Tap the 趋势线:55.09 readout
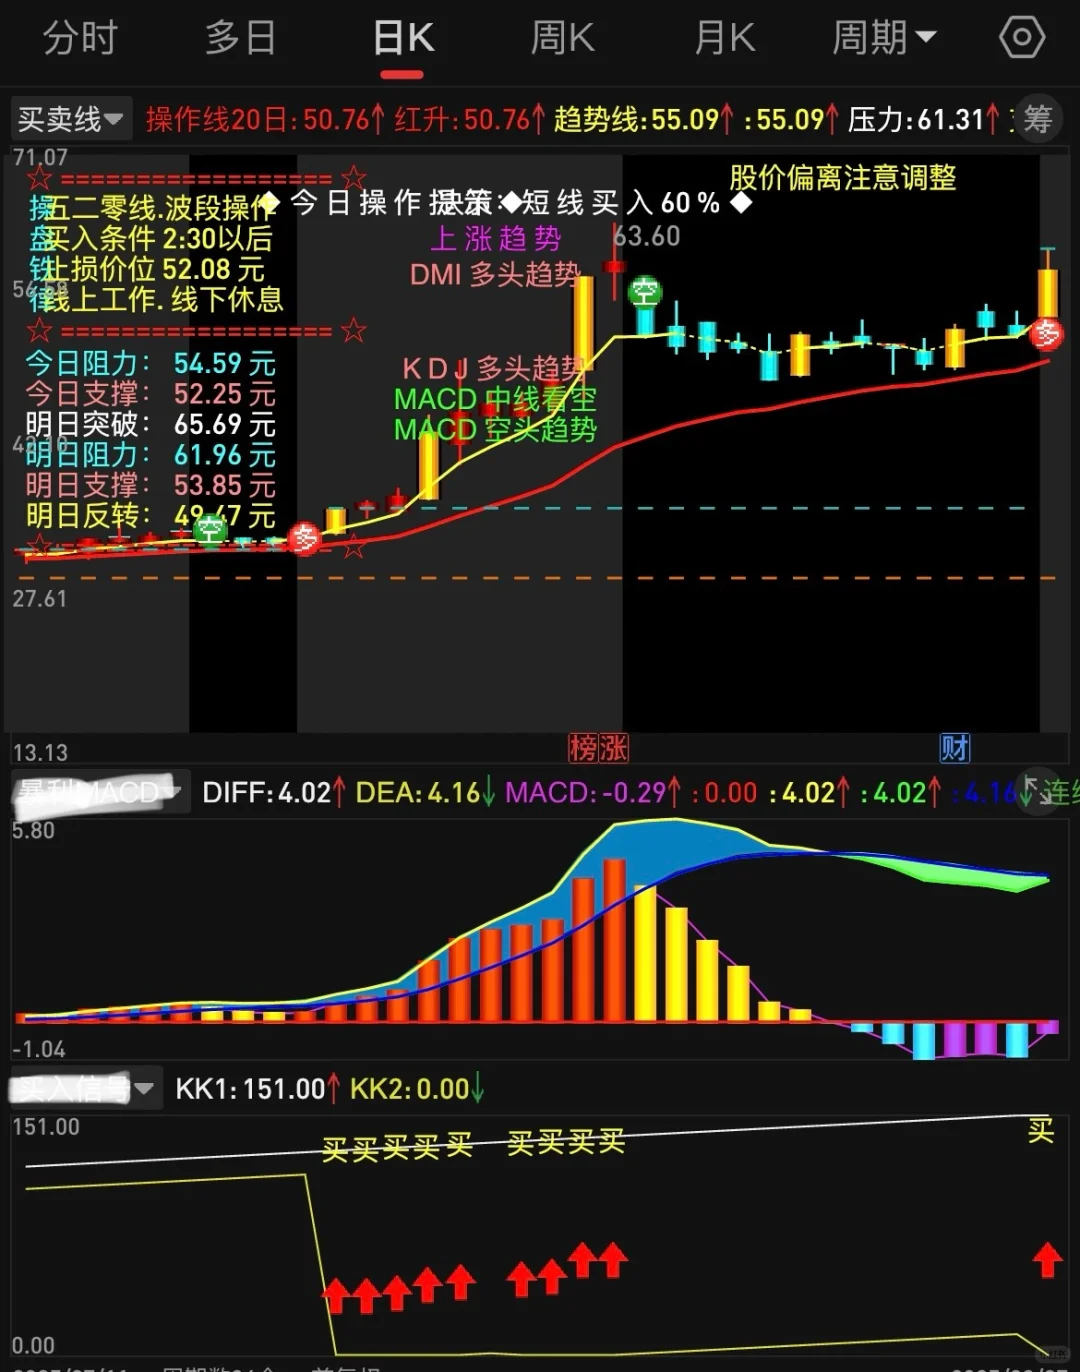 point(644,120)
